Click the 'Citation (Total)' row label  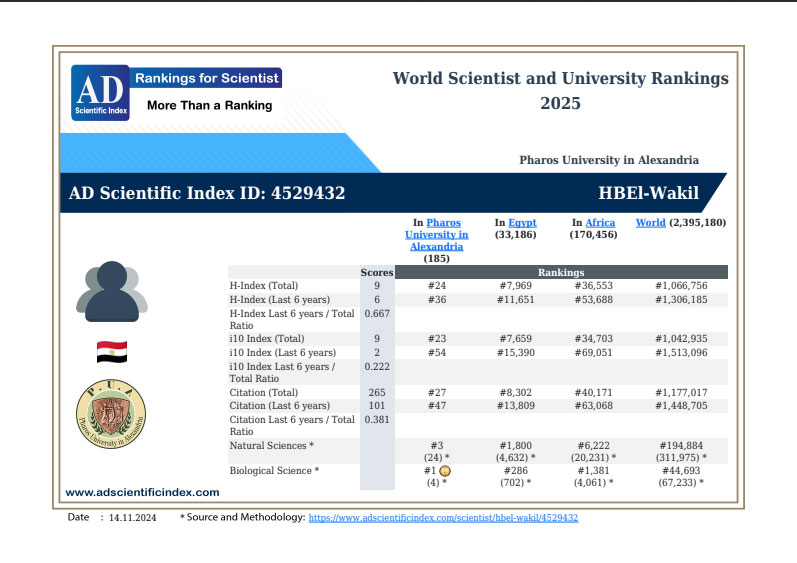point(264,392)
